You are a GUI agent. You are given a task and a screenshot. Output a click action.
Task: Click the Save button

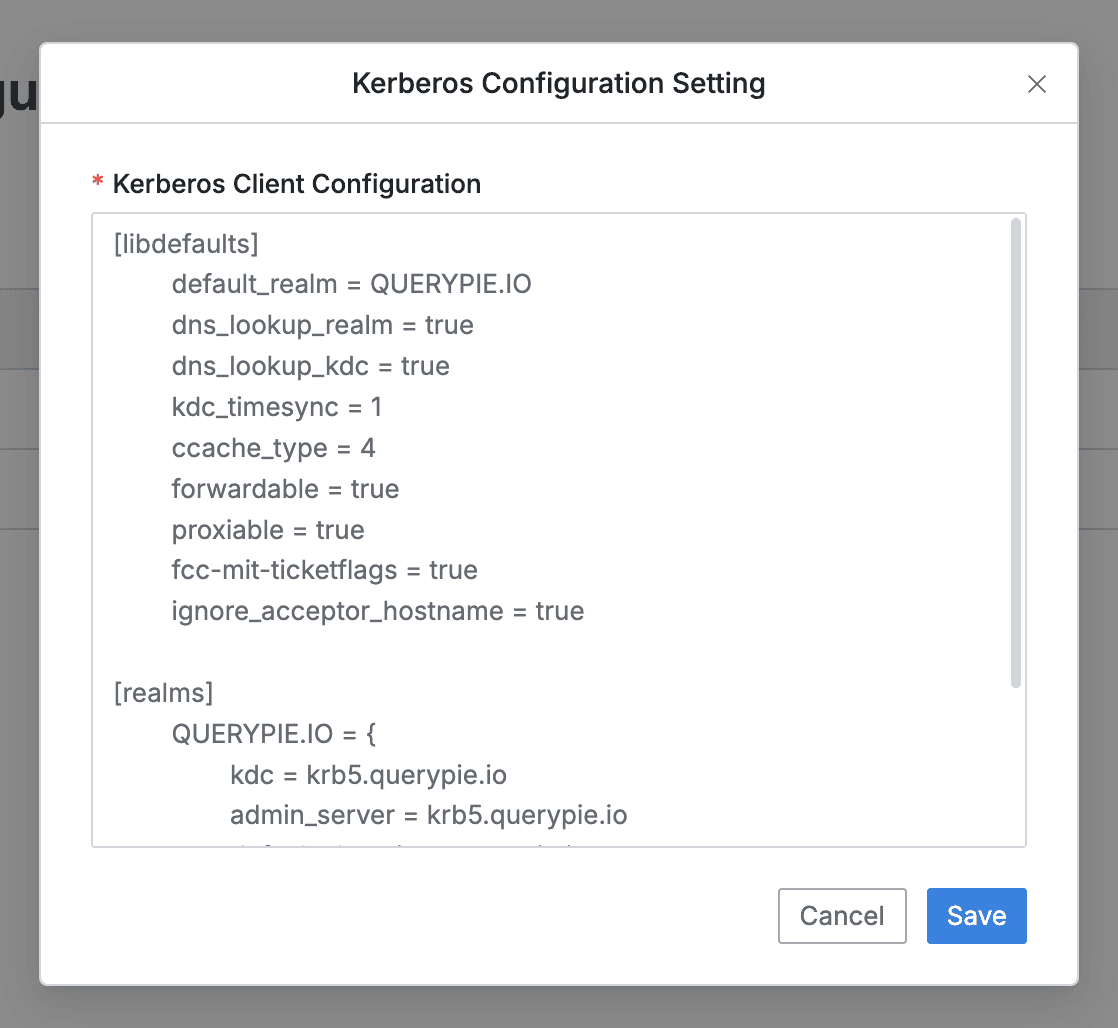click(976, 915)
